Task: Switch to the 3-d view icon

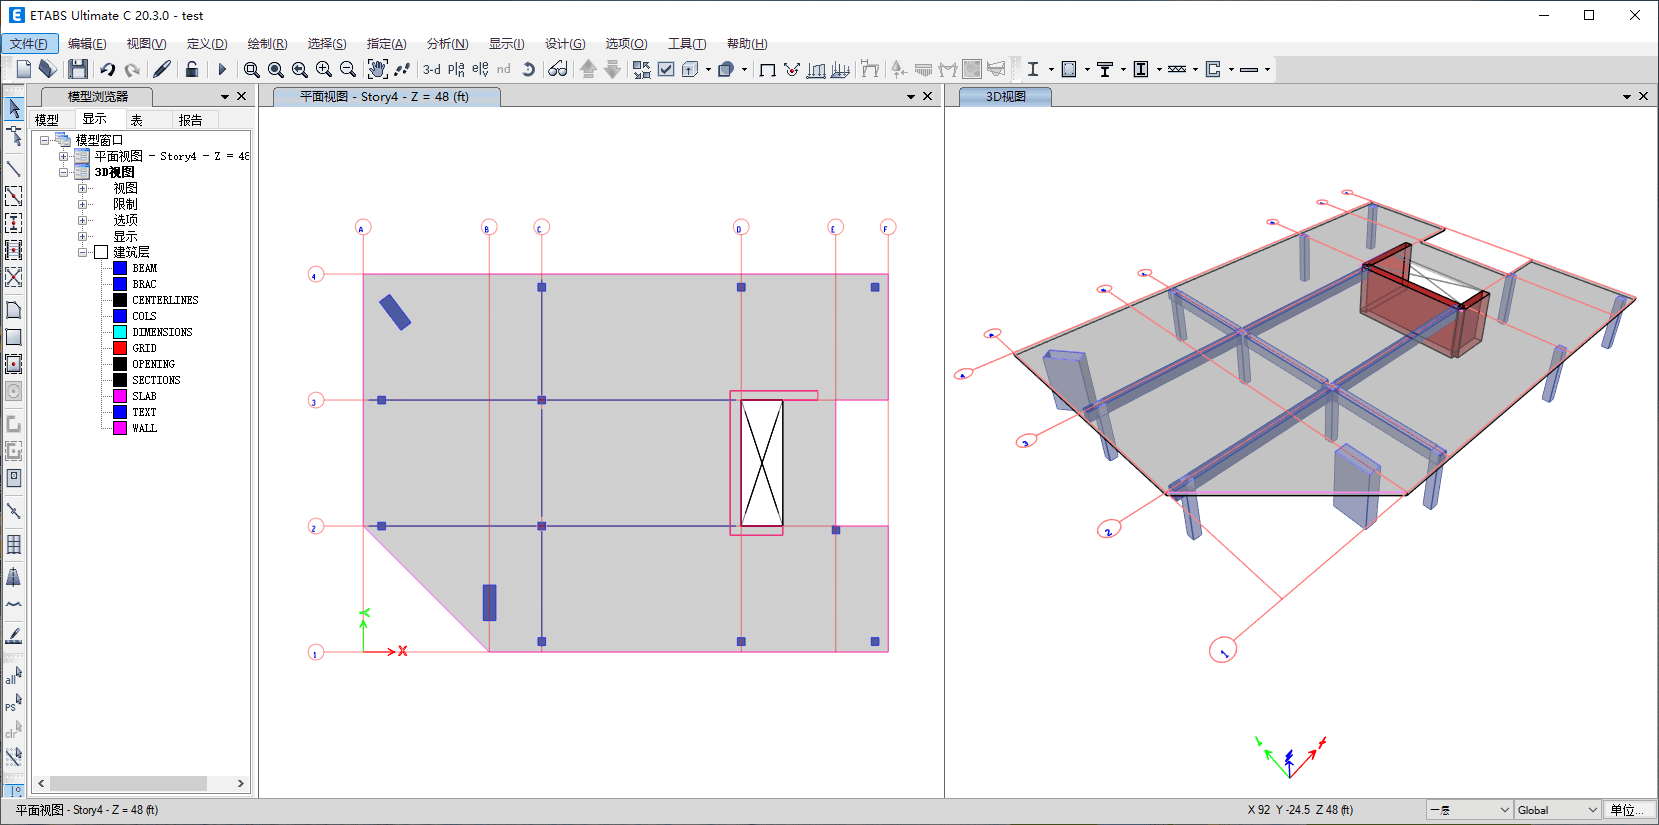Action: point(431,69)
